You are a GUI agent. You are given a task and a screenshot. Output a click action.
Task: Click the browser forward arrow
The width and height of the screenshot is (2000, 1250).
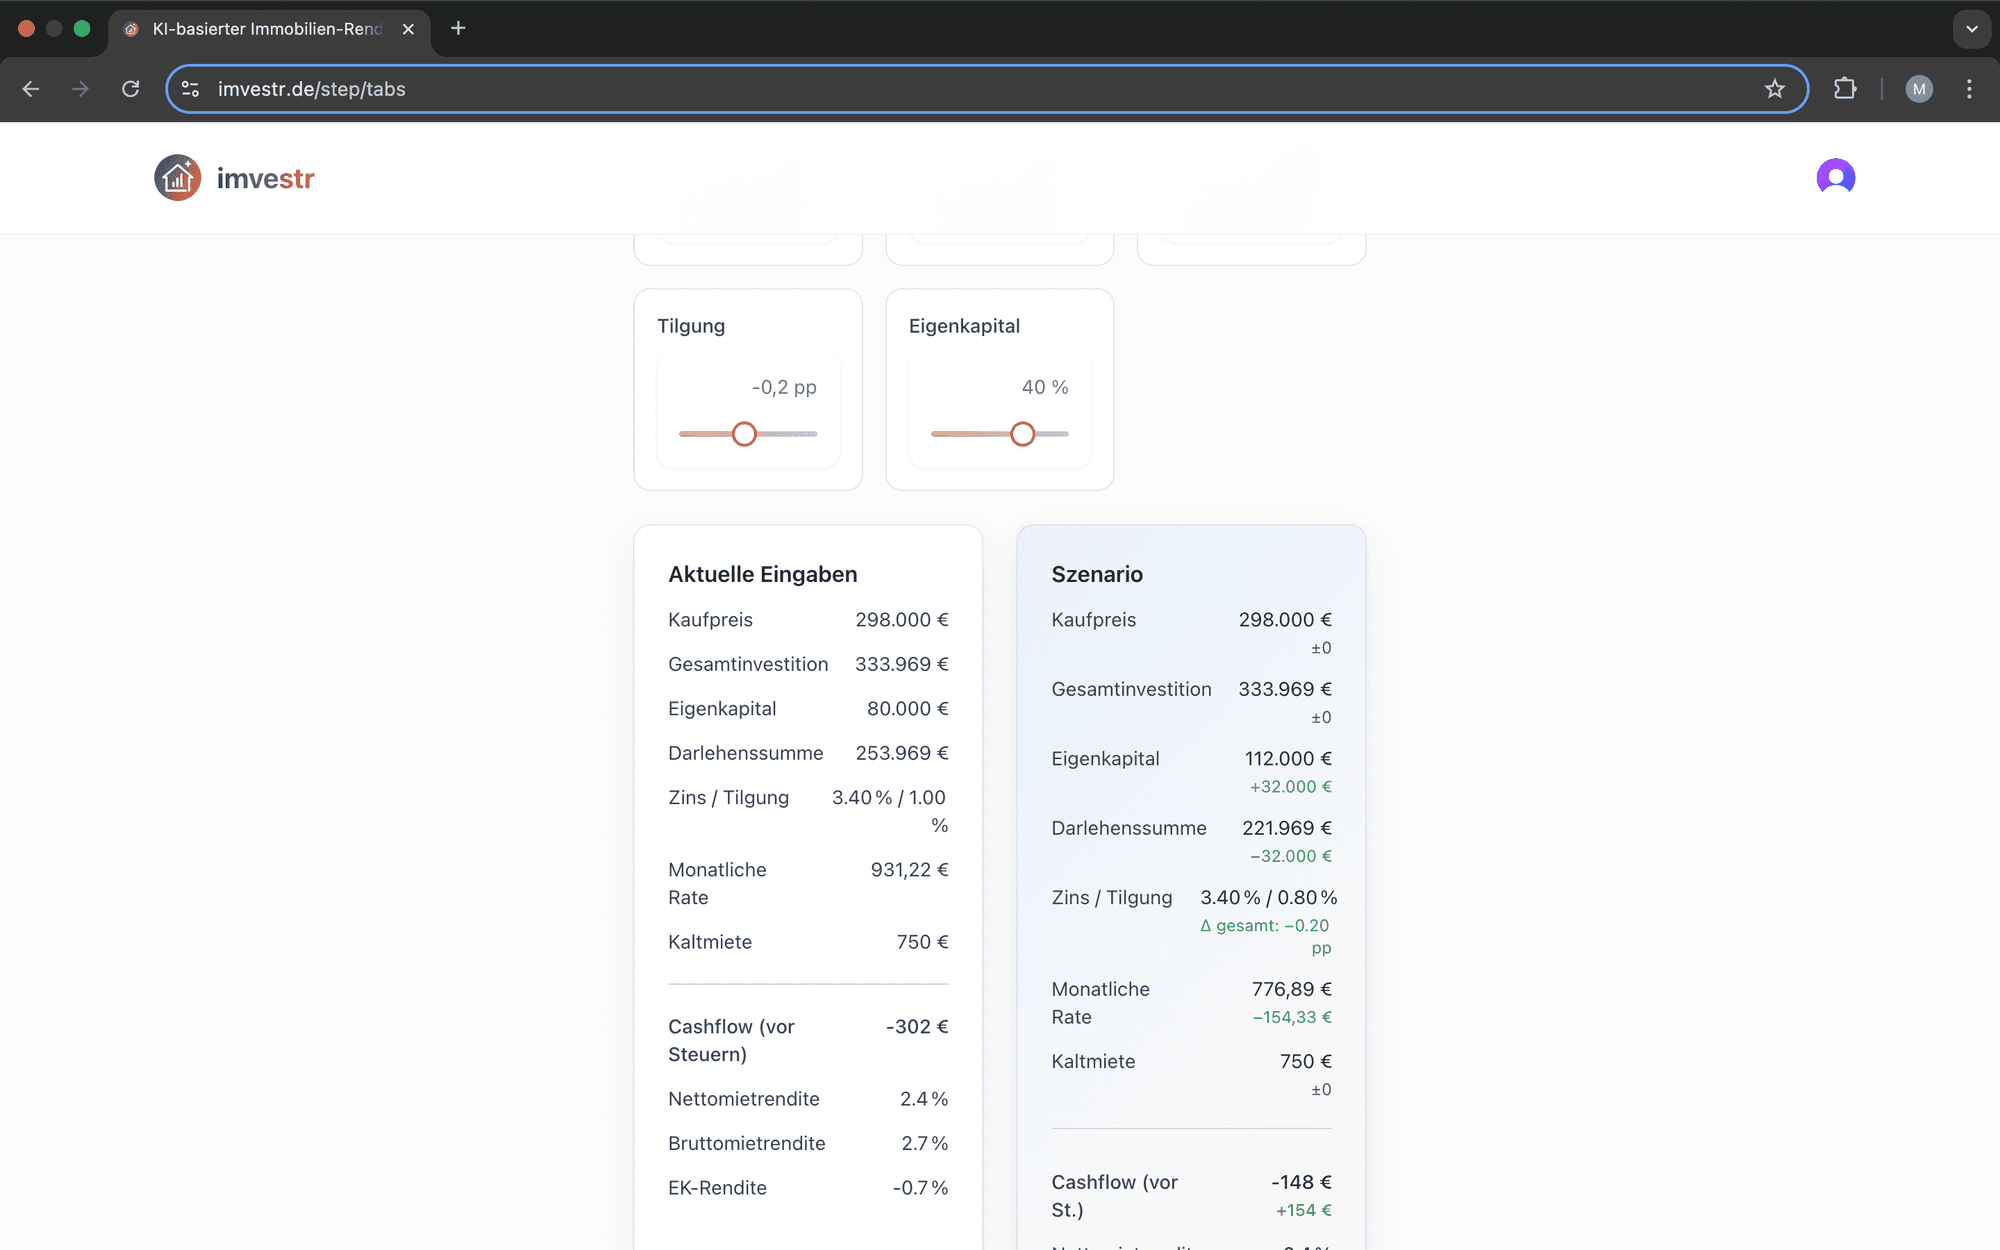click(80, 89)
